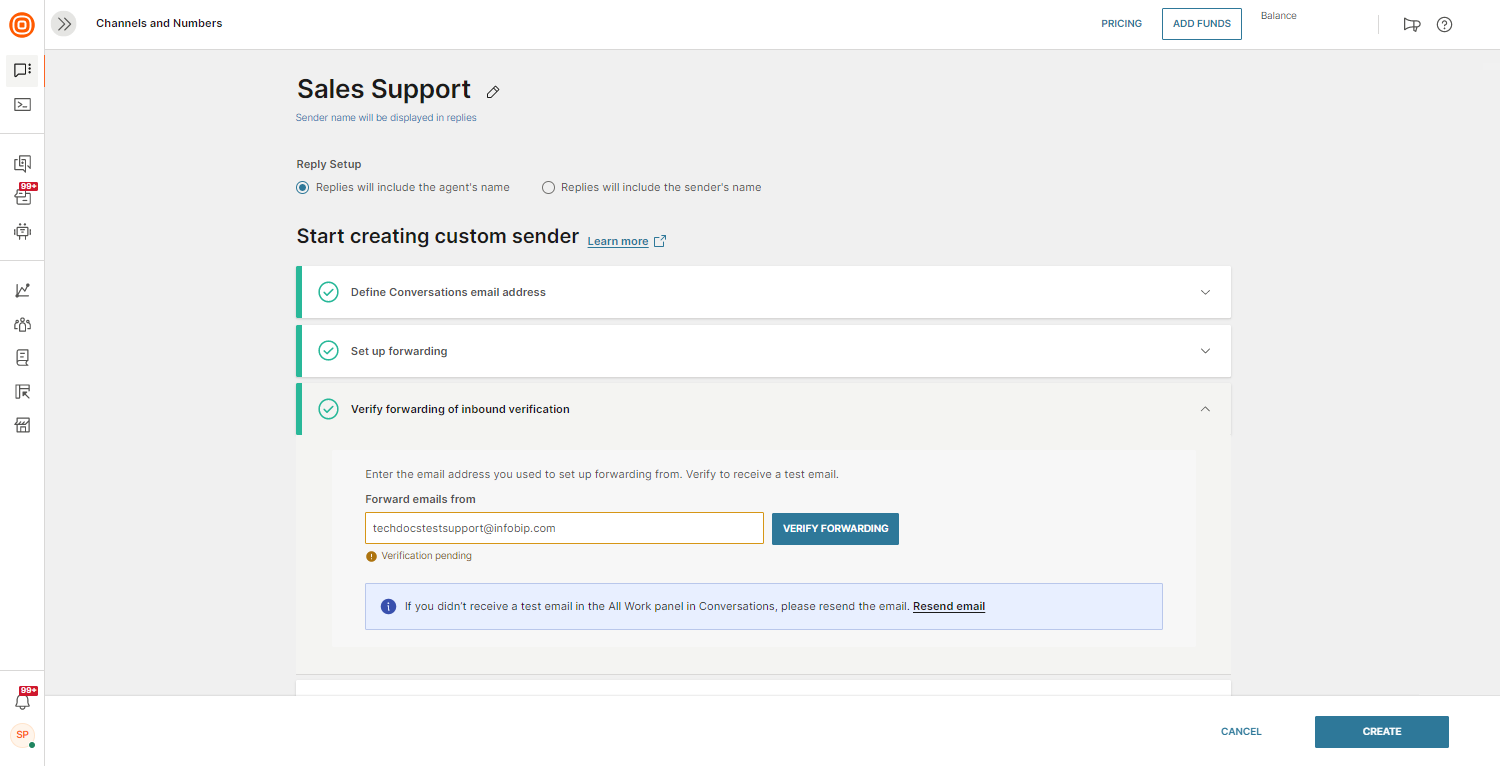Click the chatbot robot icon in sidebar
This screenshot has height=766, width=1500.
click(22, 231)
